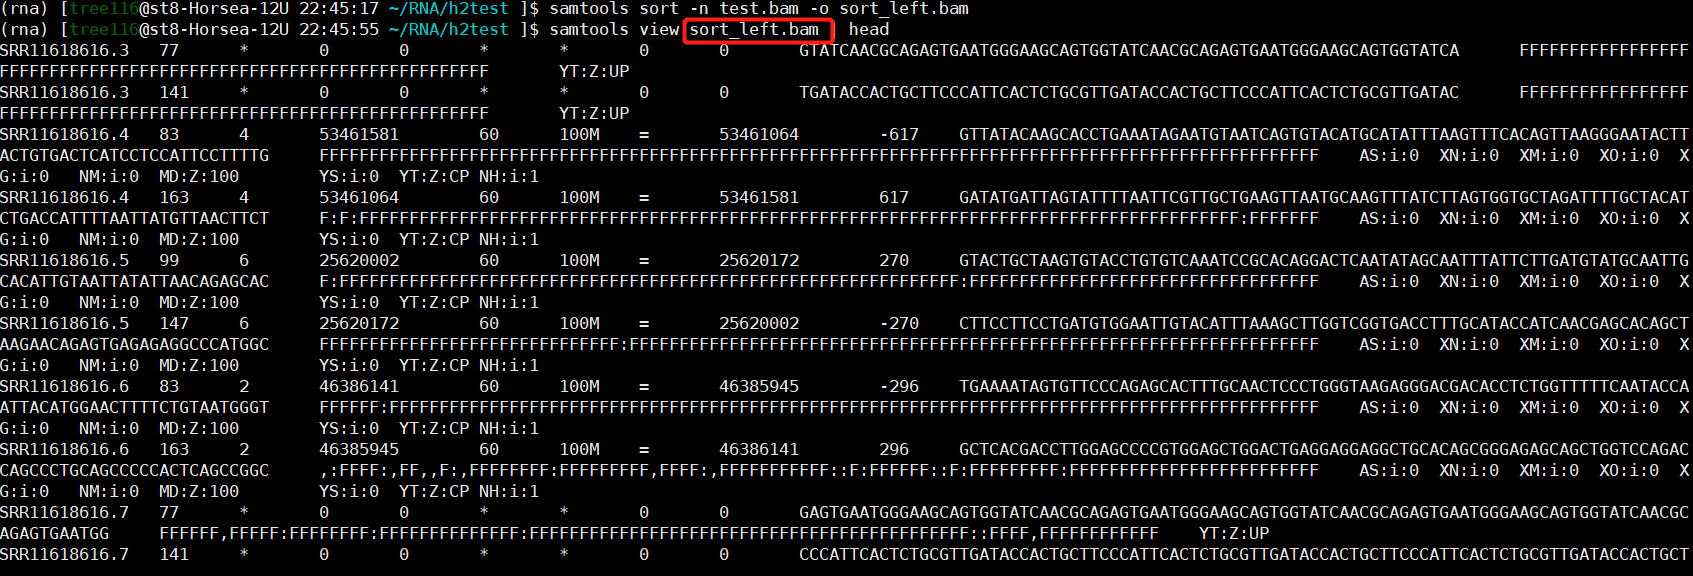This screenshot has height=576, width=1693.
Task: Click the sequence starting GTATCAACGCAGAGTGAATGGGAAGC
Action: pos(1129,50)
